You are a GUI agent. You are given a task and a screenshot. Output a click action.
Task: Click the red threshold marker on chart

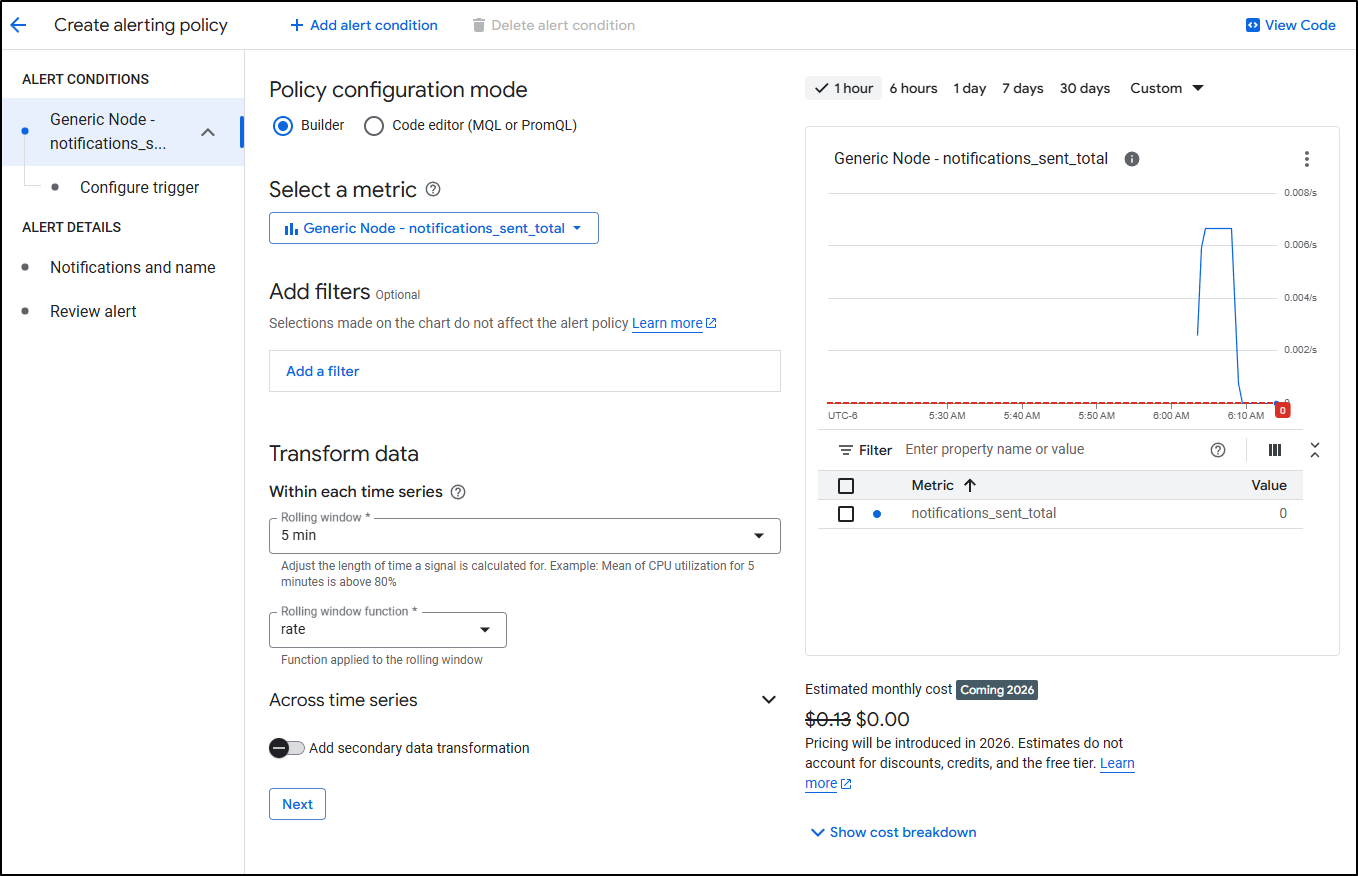click(1282, 410)
